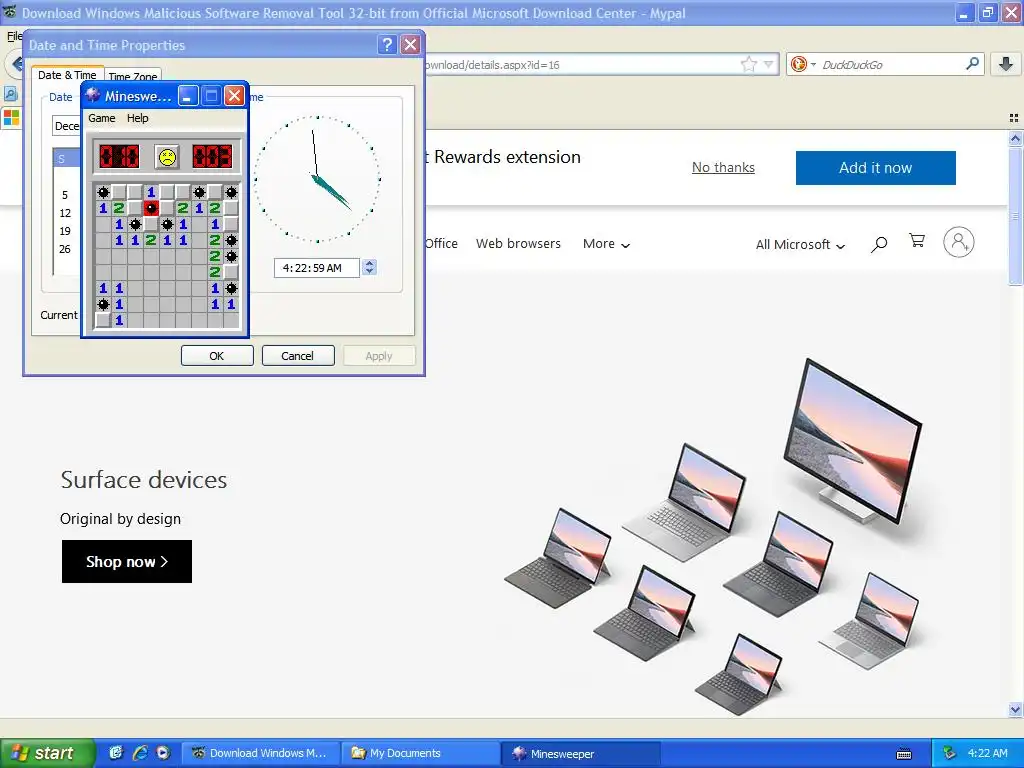1024x768 pixels.
Task: Open the month dropdown showing Dece
Action: (x=66, y=126)
